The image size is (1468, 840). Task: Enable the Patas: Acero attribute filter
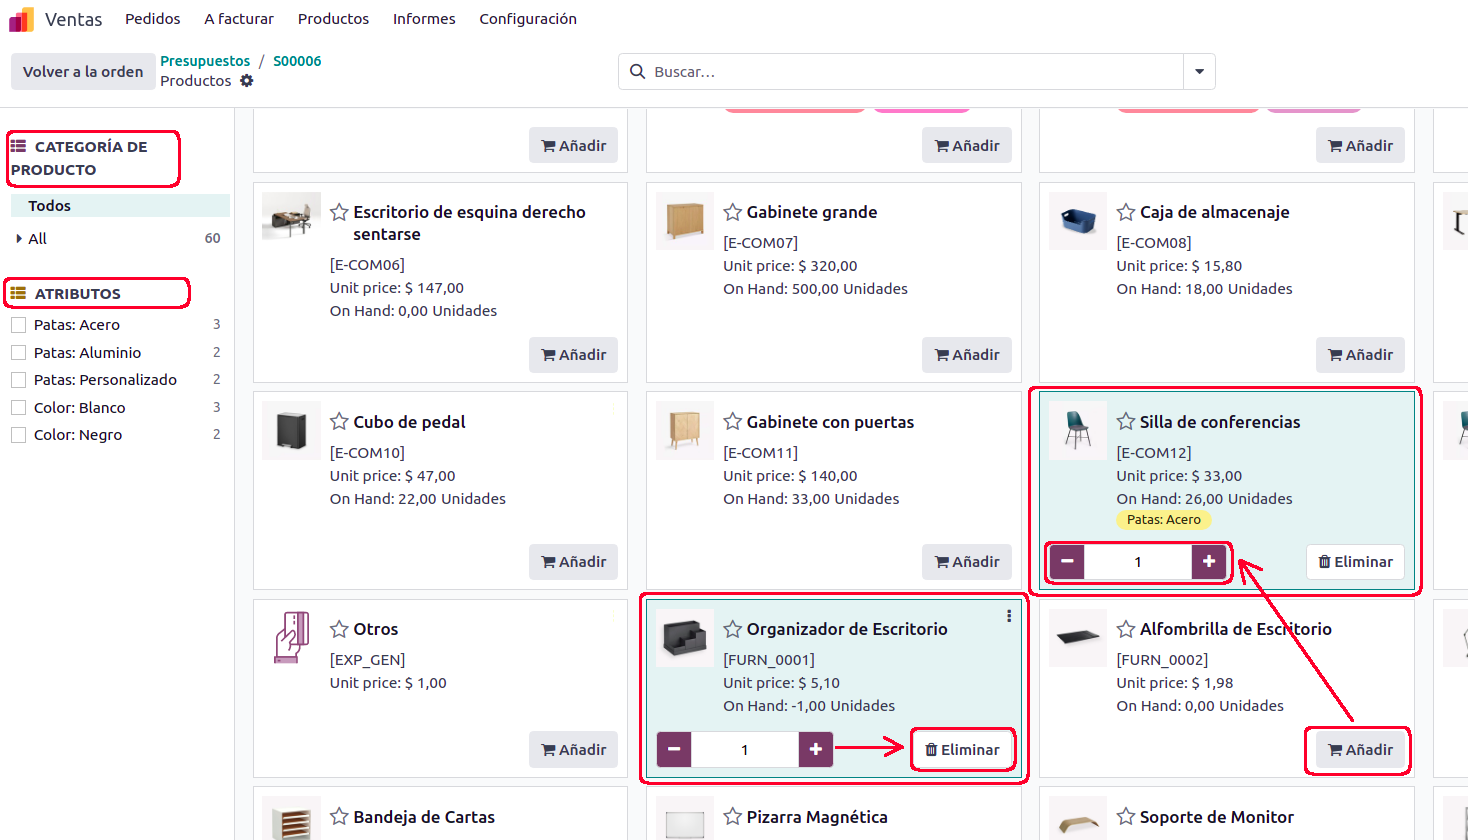pyautogui.click(x=16, y=324)
